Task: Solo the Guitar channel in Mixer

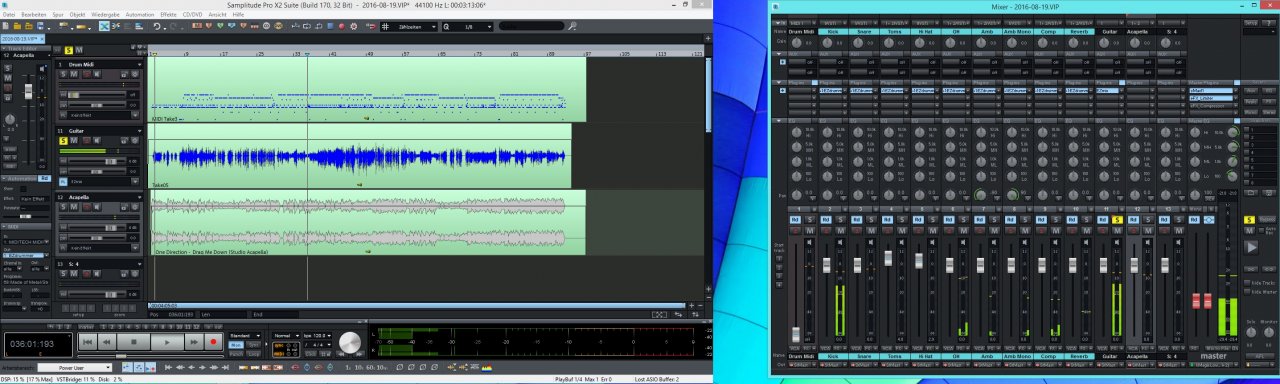Action: tap(1117, 220)
